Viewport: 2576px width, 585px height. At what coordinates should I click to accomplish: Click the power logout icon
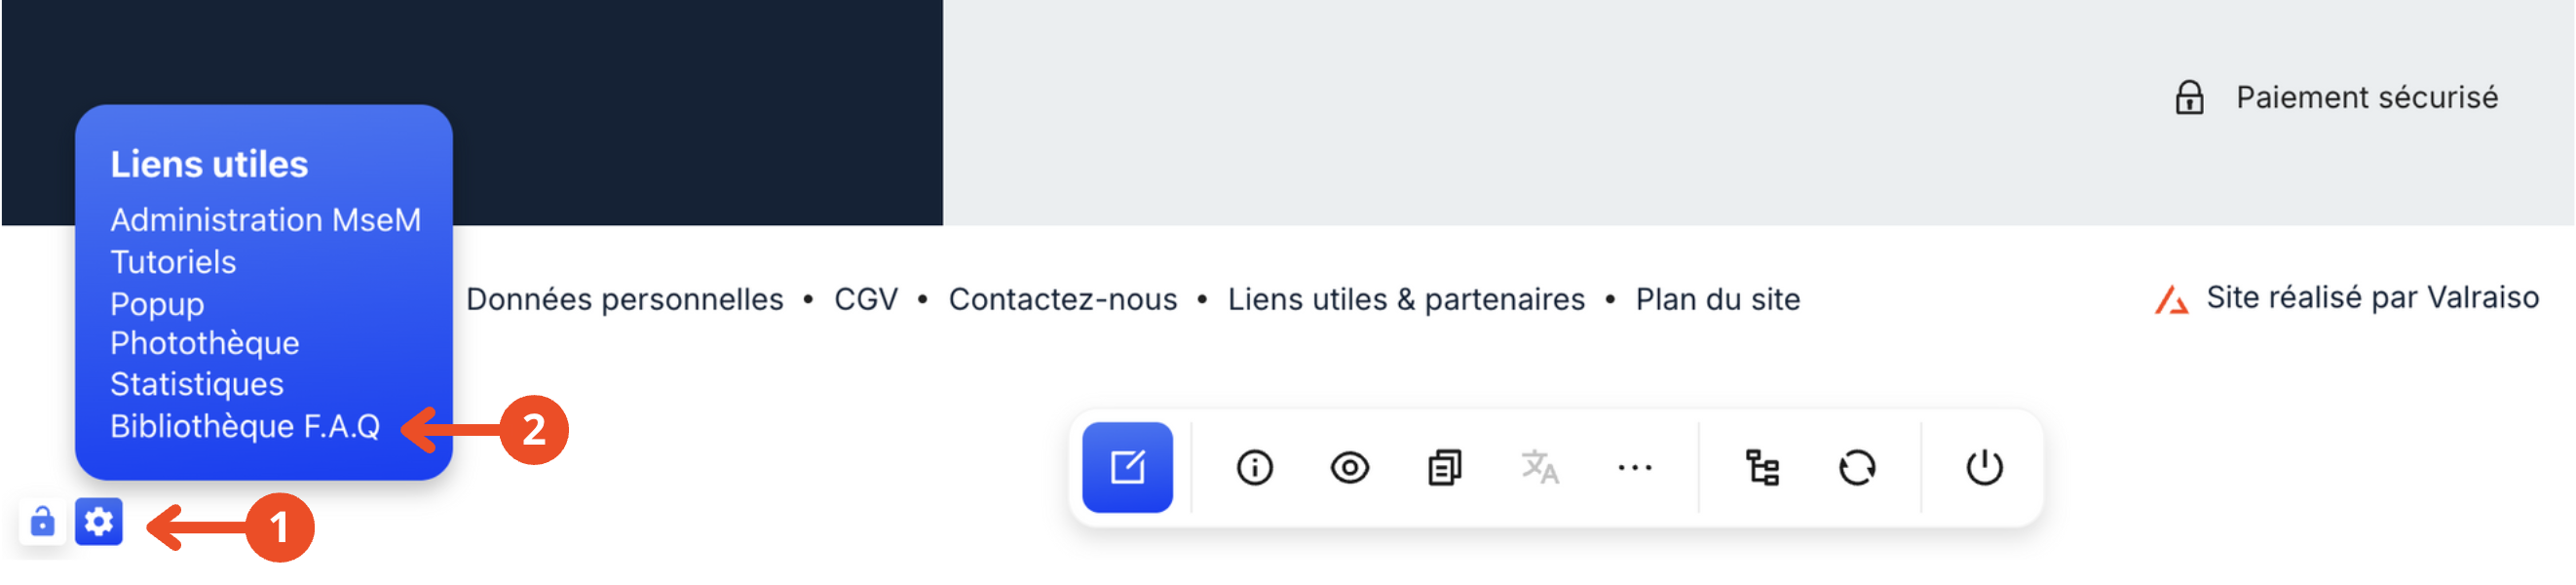pos(1984,467)
